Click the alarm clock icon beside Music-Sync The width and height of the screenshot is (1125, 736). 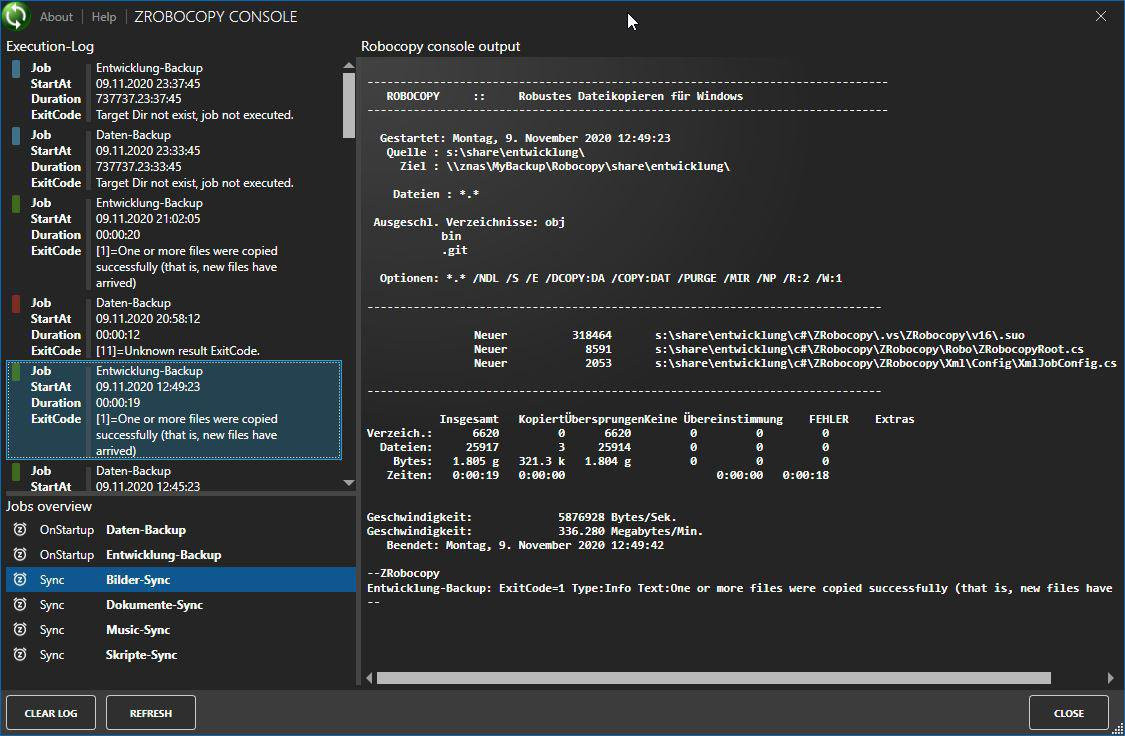coord(20,630)
